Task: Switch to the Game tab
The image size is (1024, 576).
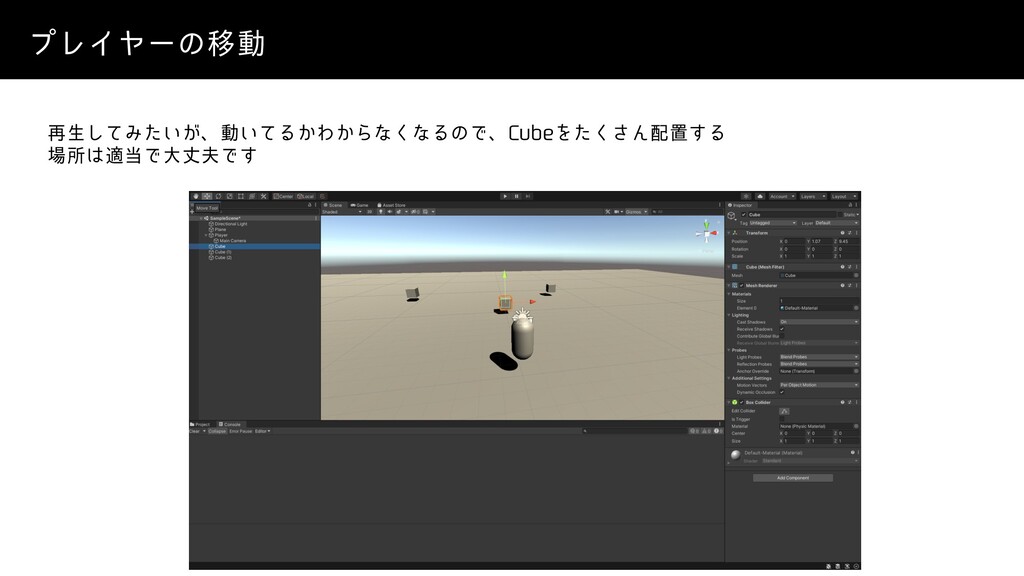Action: click(x=362, y=205)
